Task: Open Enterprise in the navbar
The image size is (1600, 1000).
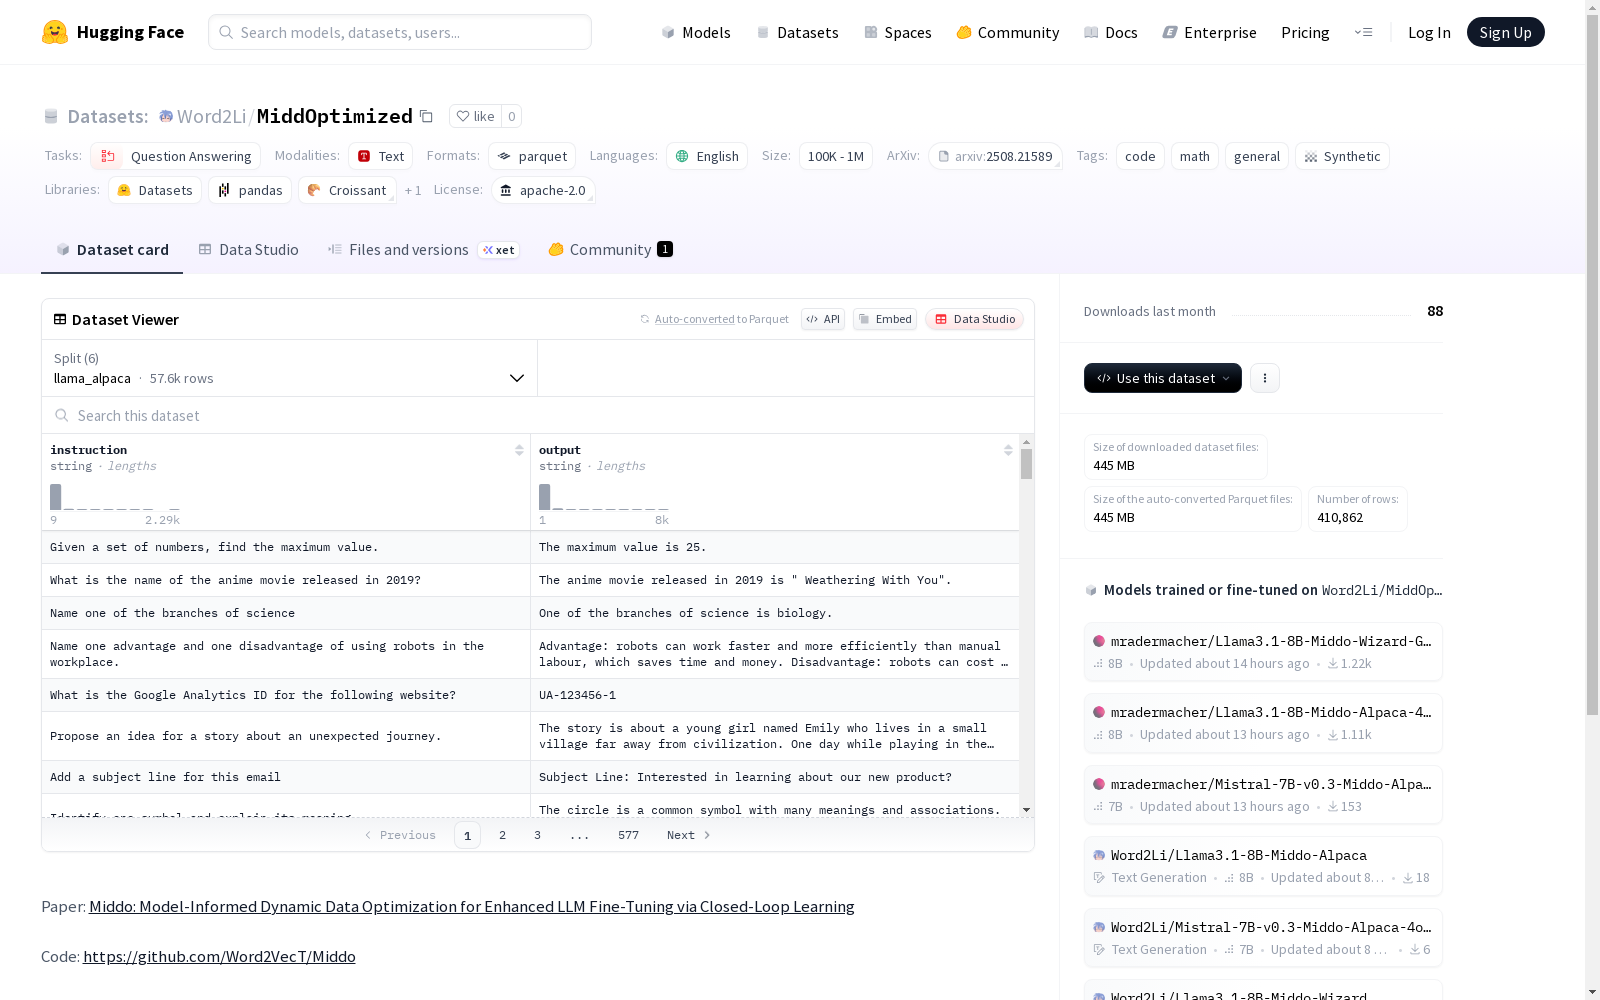Action: tap(1210, 32)
